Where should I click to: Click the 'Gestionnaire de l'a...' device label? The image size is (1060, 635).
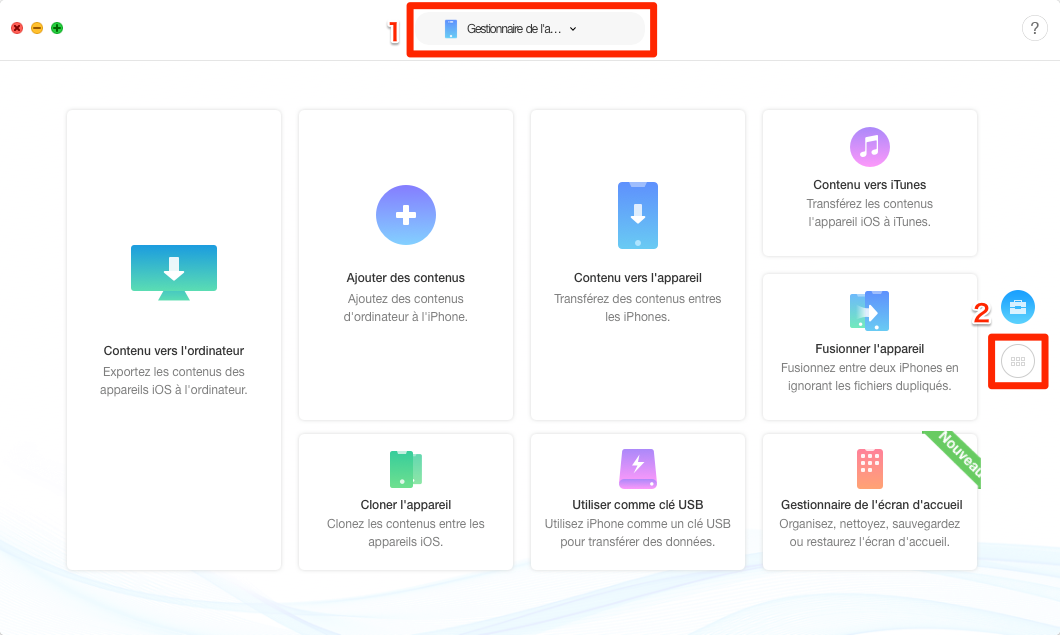(x=514, y=29)
